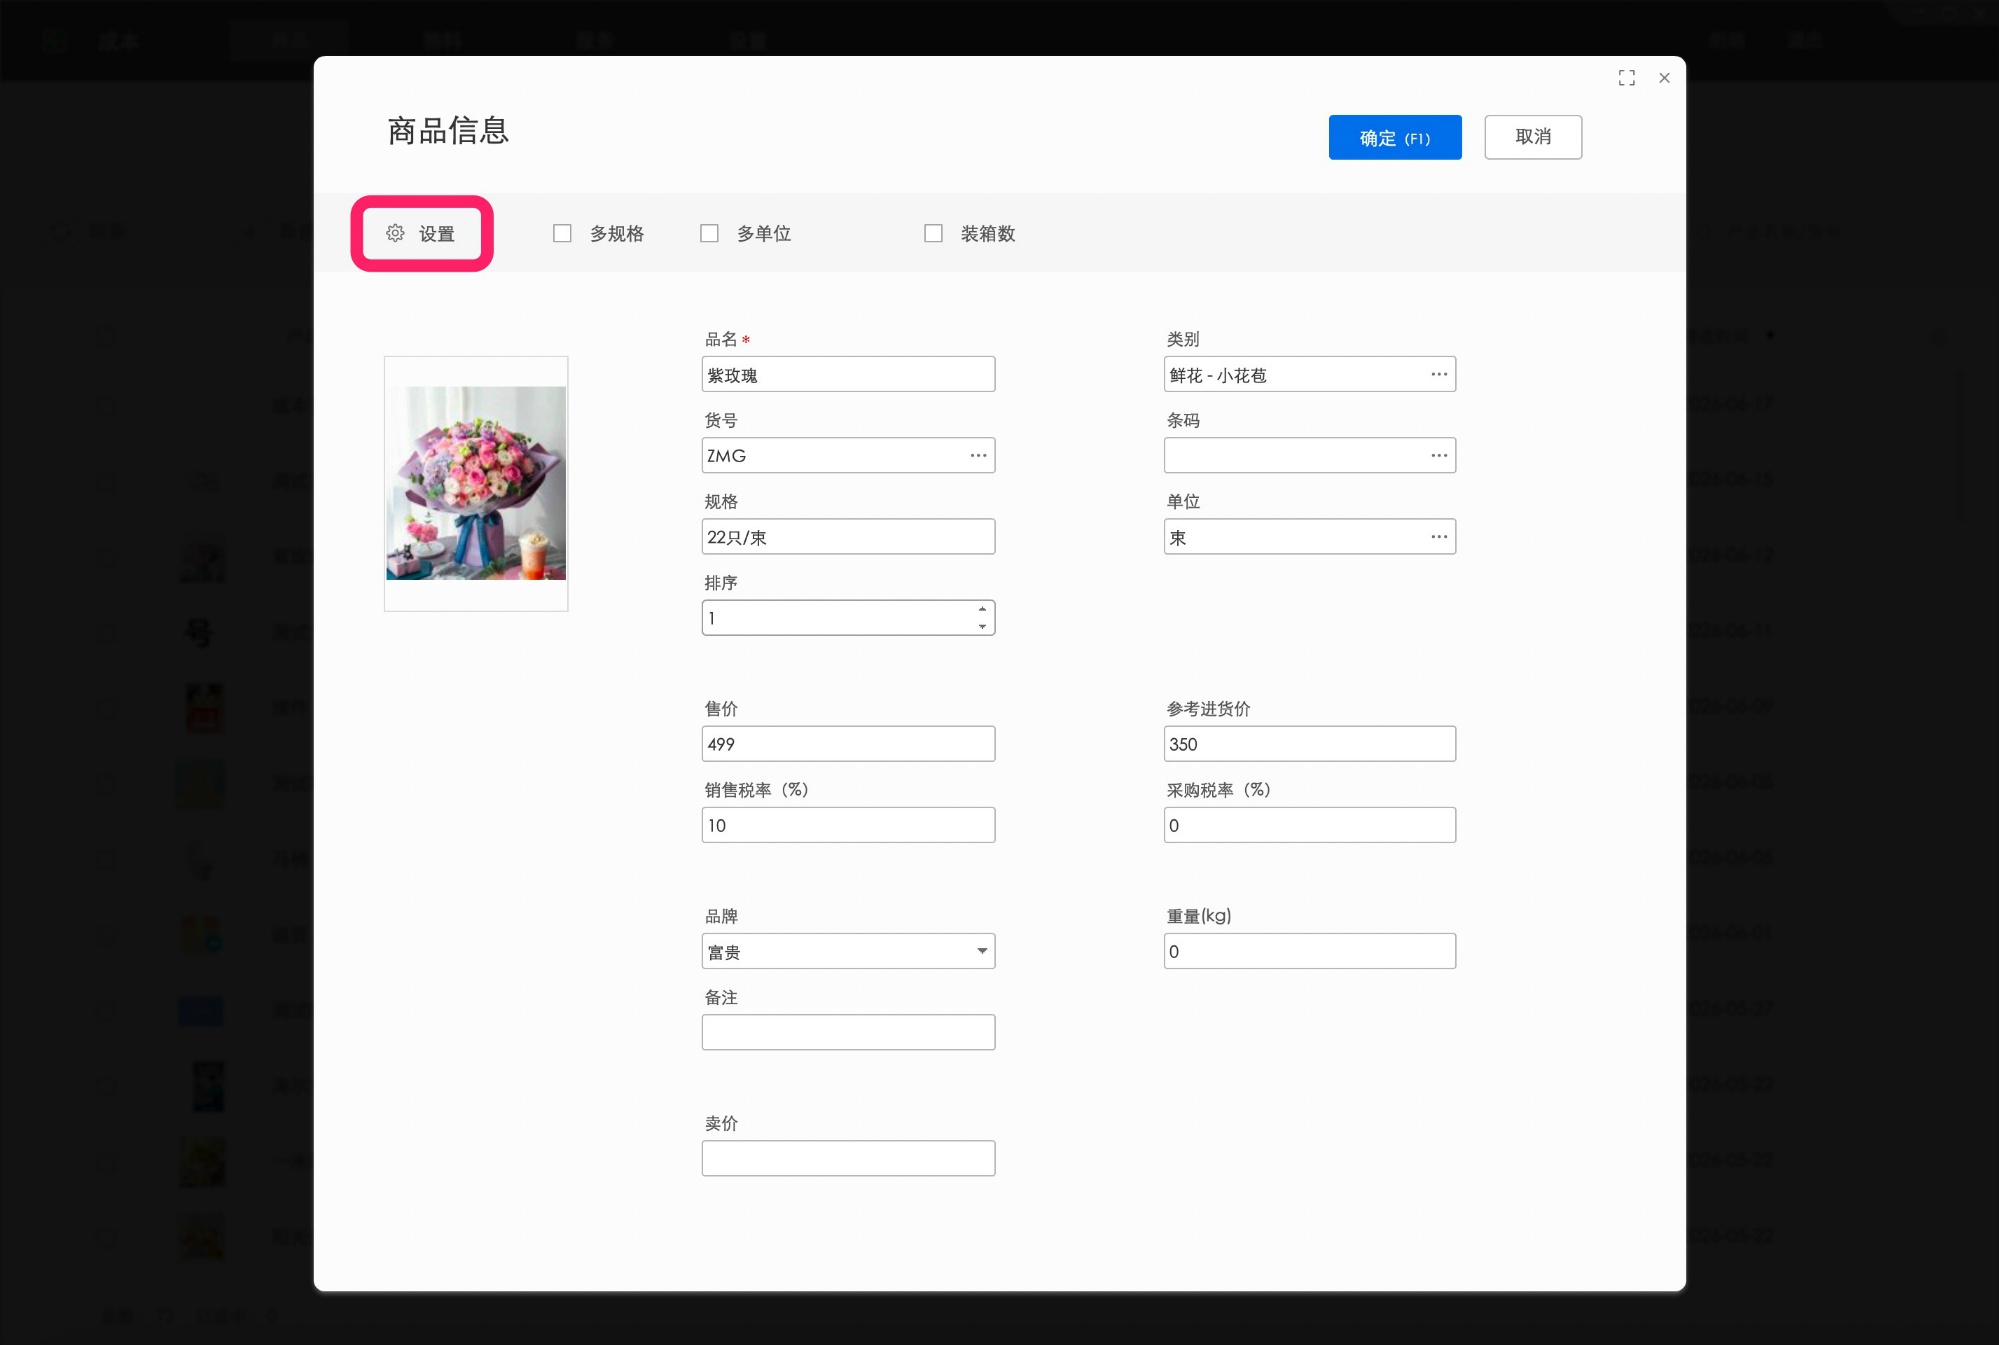
Task: Open the 设置 settings gear
Action: click(421, 233)
